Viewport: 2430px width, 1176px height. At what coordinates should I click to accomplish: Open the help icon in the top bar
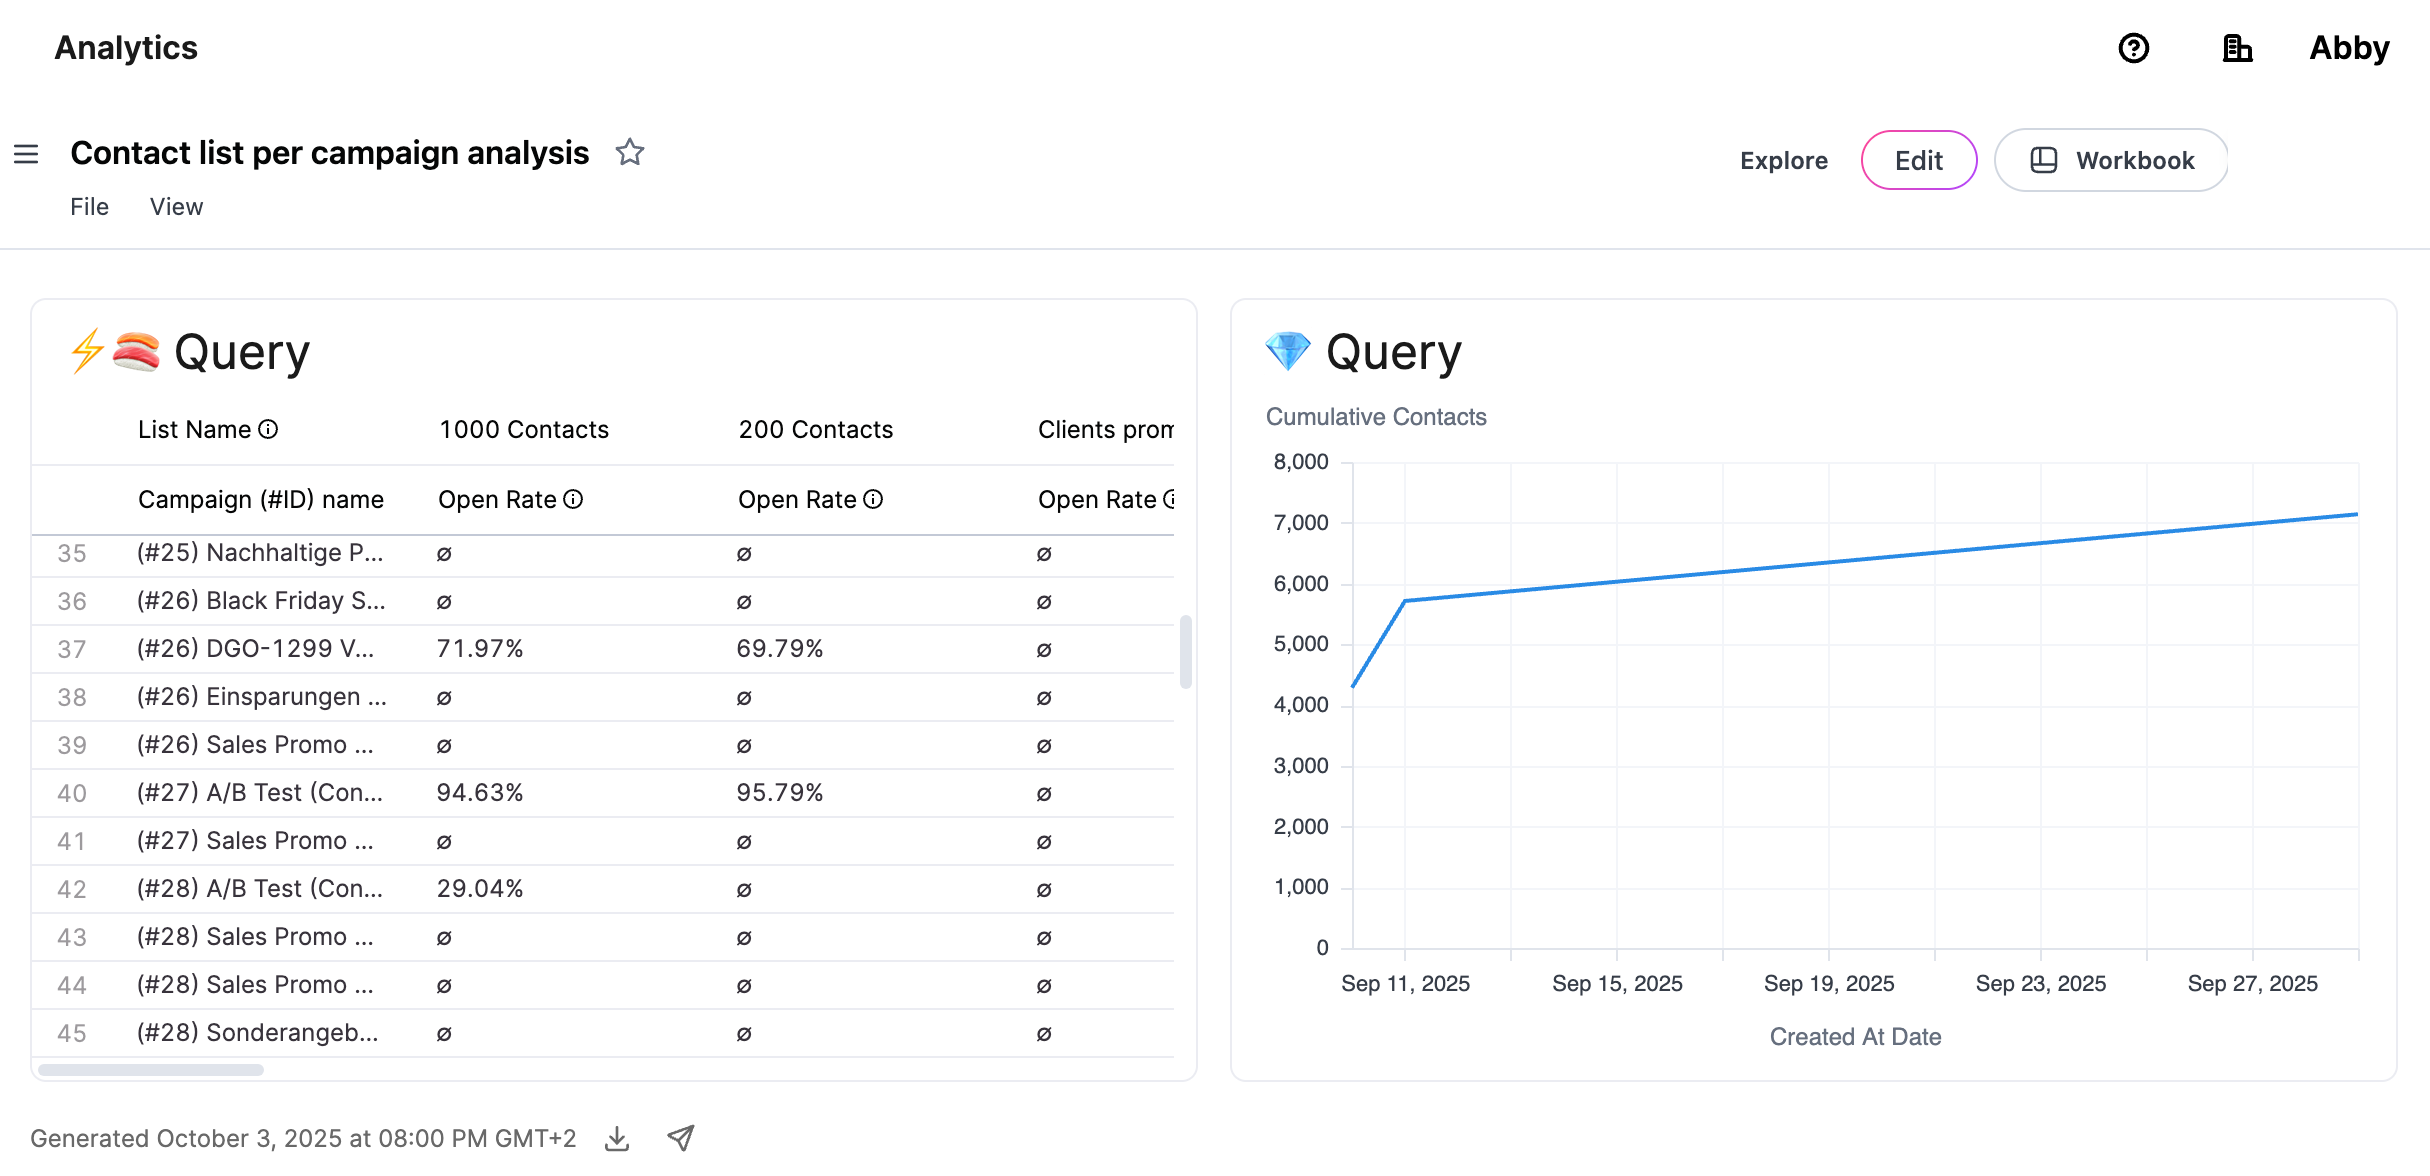[x=2135, y=48]
